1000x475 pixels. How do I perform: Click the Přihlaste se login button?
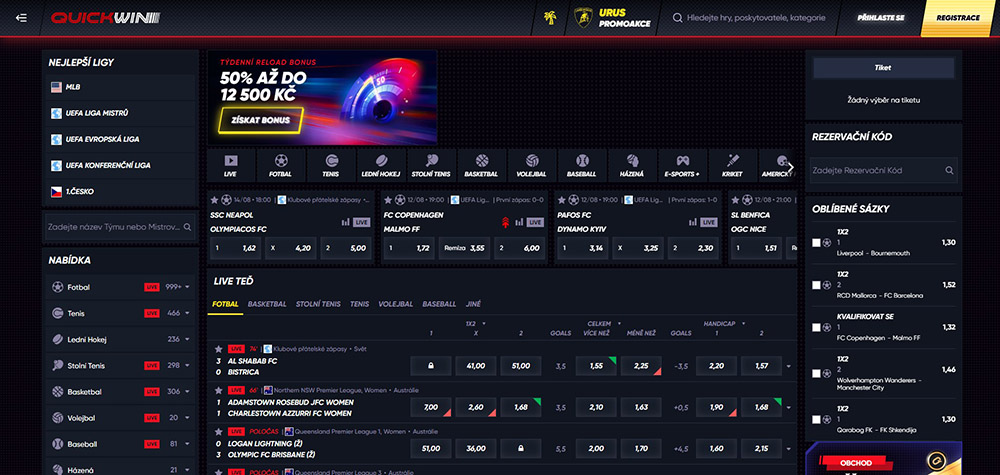click(880, 18)
